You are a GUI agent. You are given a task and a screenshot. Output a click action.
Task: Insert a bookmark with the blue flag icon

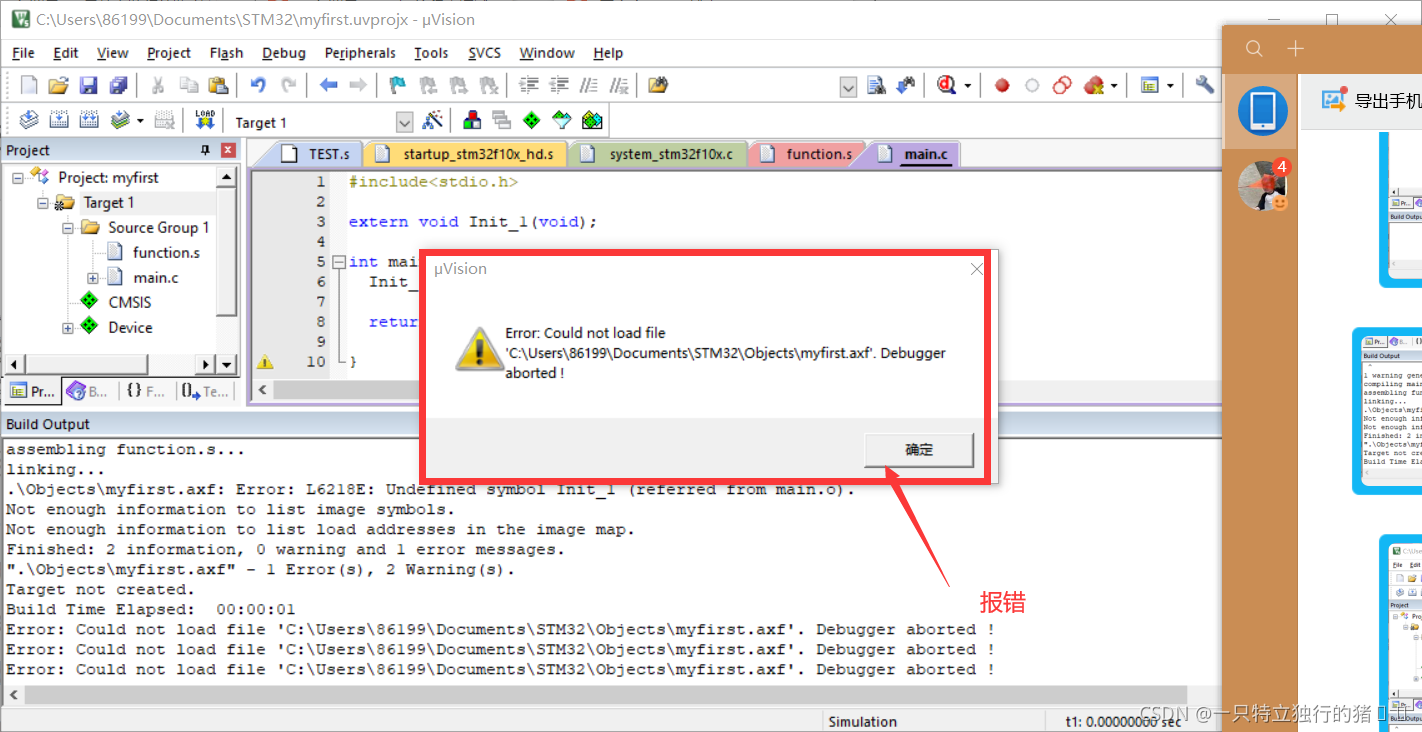coord(397,85)
